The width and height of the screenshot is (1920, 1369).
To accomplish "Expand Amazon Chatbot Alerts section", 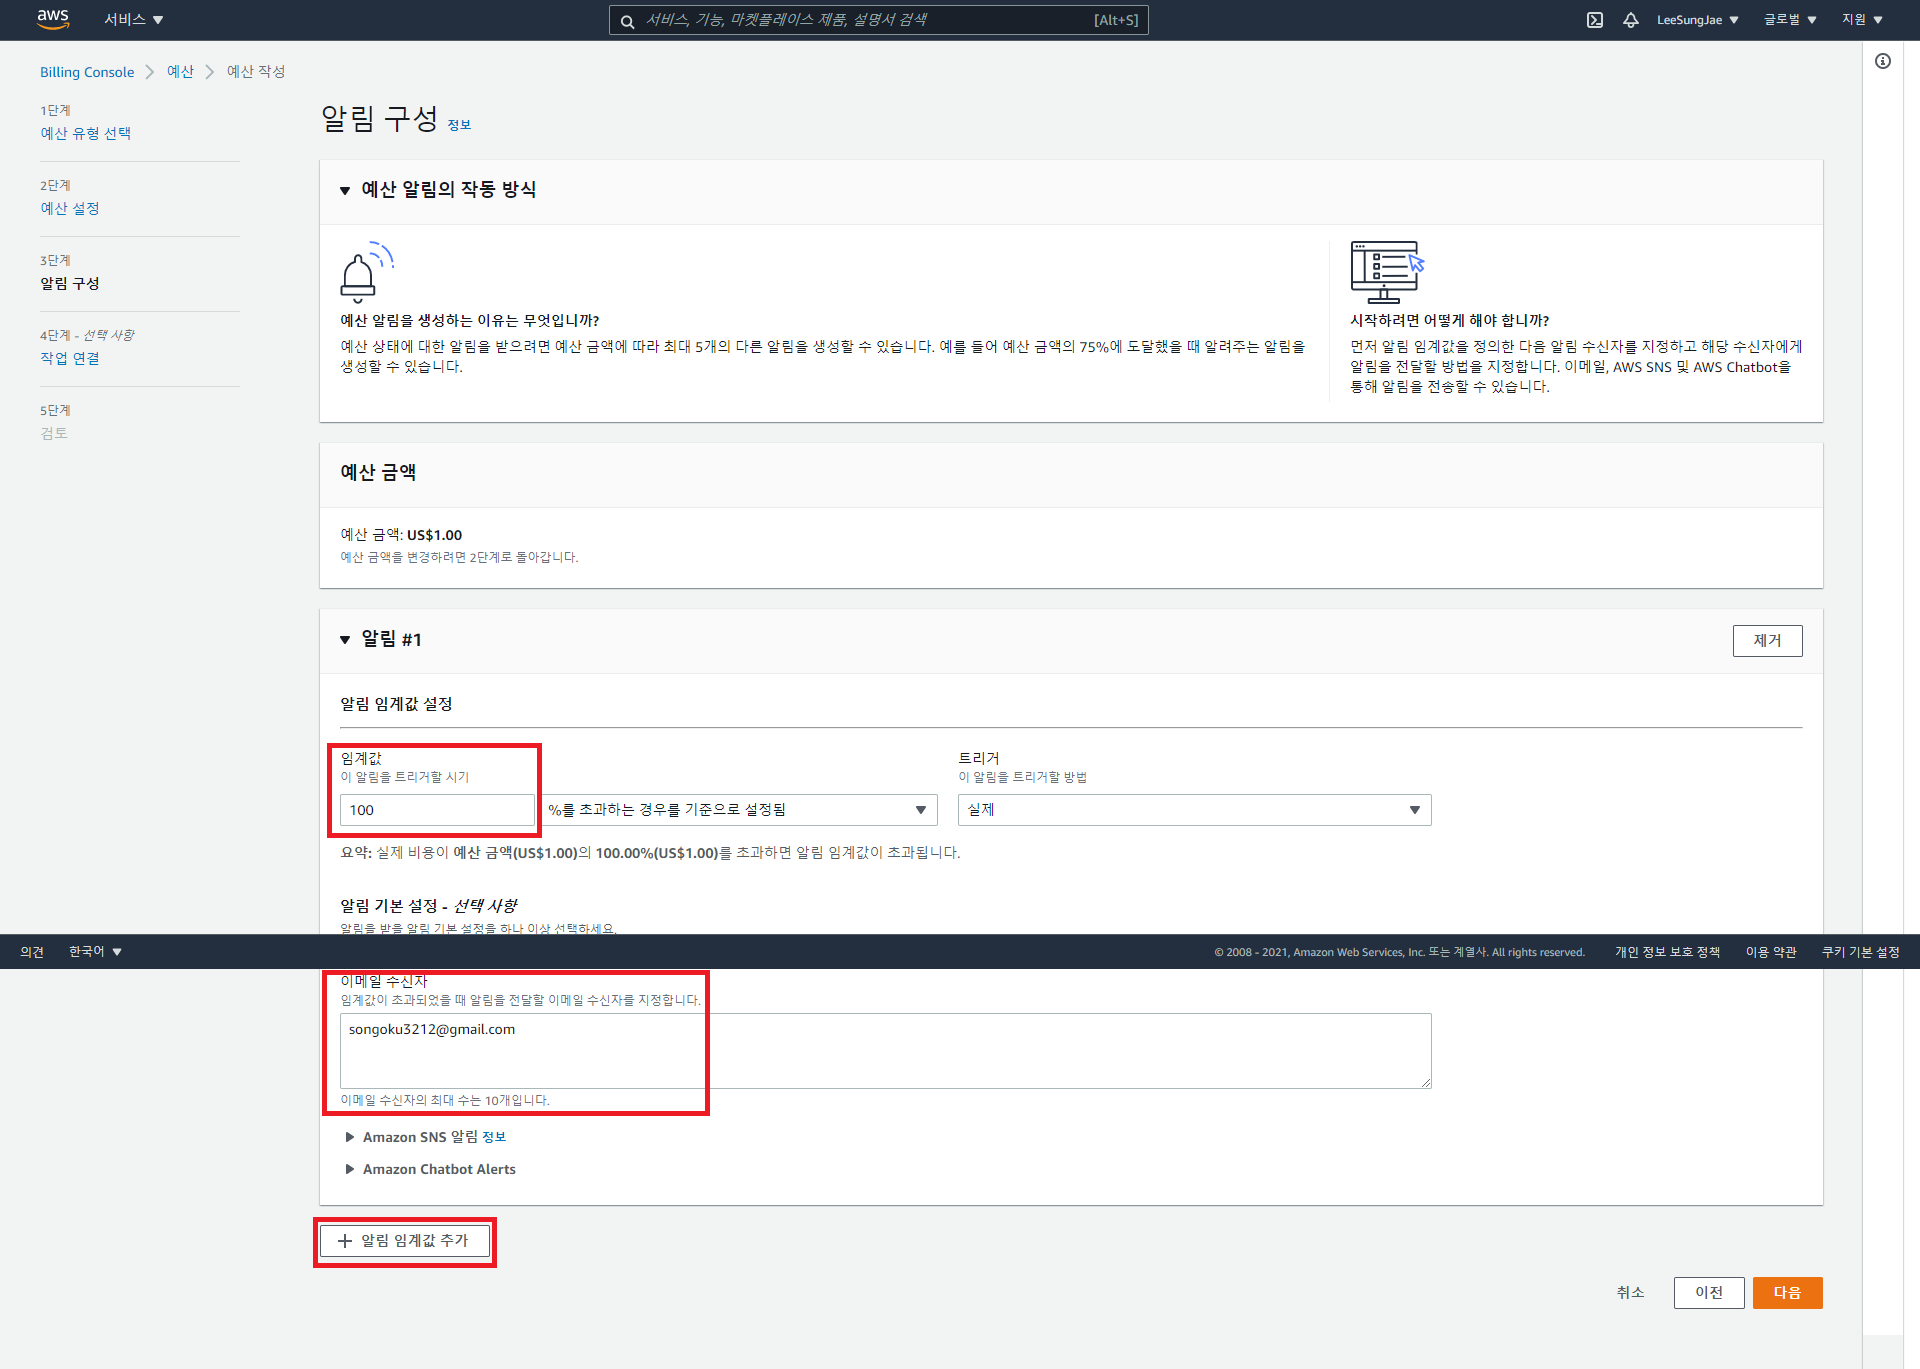I will coord(350,1169).
